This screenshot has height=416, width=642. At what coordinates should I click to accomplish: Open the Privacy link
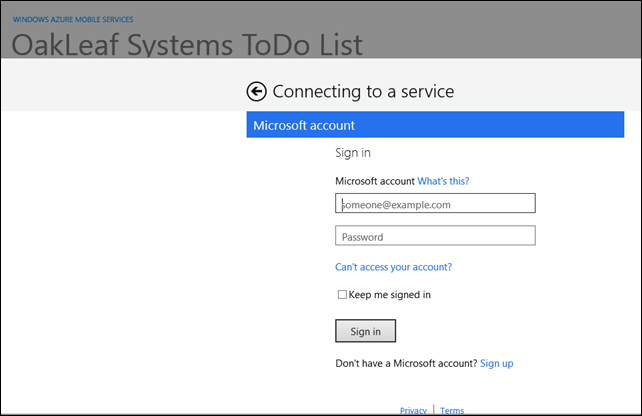point(413,410)
